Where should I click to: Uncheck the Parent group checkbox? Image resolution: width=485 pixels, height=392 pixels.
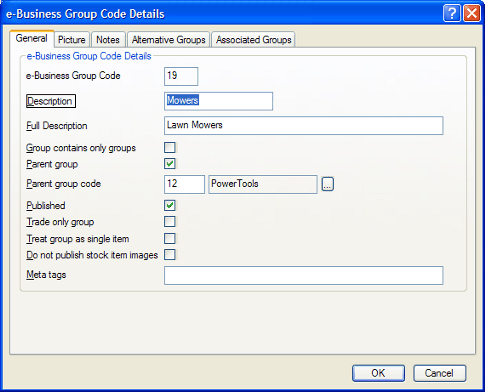(x=170, y=164)
